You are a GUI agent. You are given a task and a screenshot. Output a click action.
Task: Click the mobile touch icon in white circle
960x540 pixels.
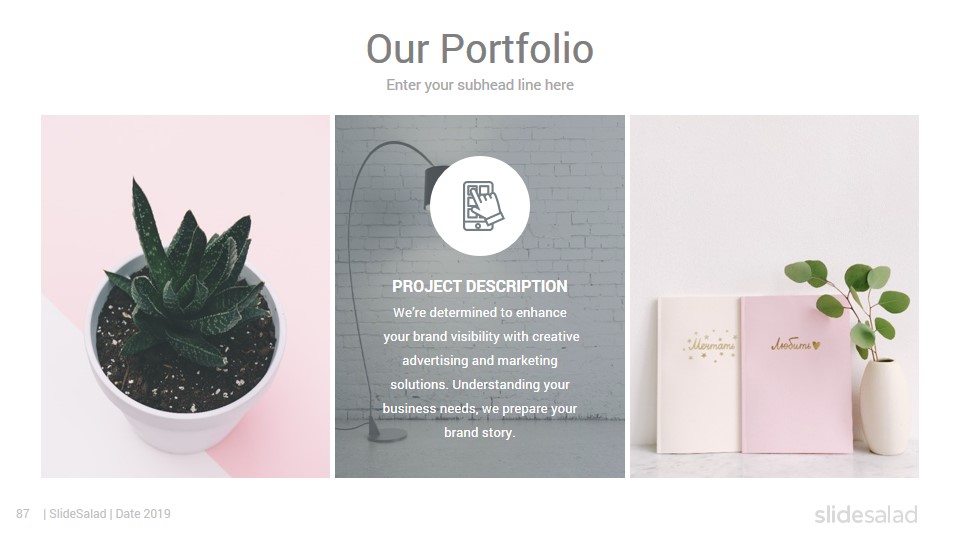(x=482, y=206)
